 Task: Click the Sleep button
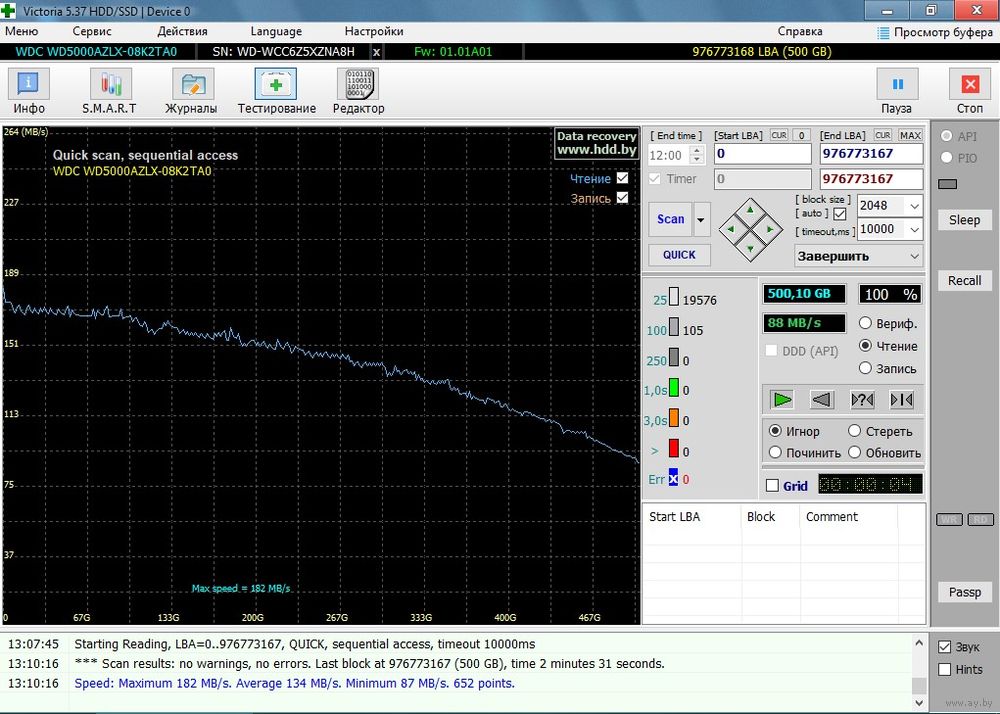point(964,220)
